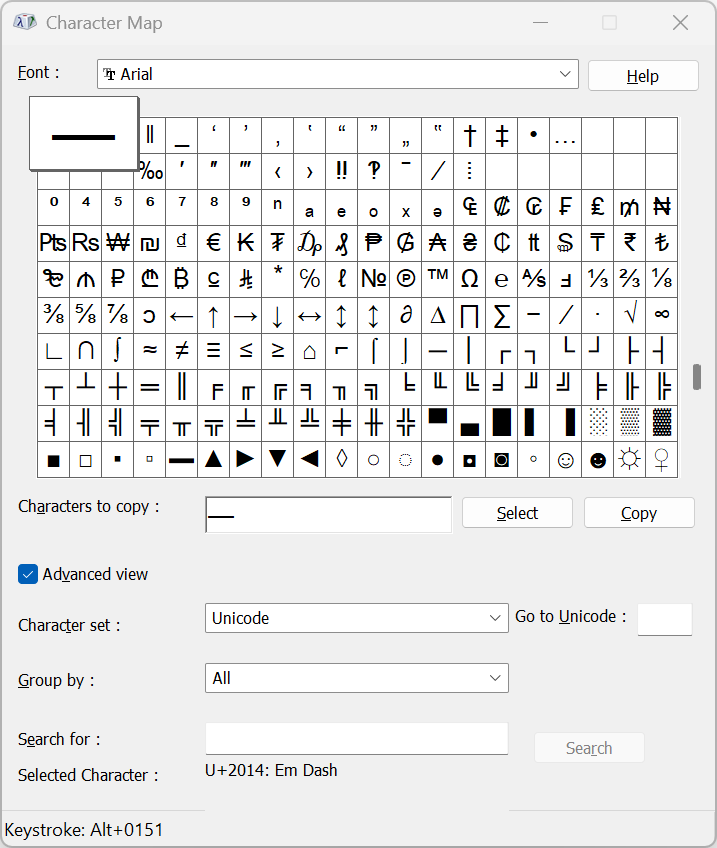Viewport: 717px width, 848px height.
Task: Select the black circle ● character
Action: pyautogui.click(x=437, y=460)
